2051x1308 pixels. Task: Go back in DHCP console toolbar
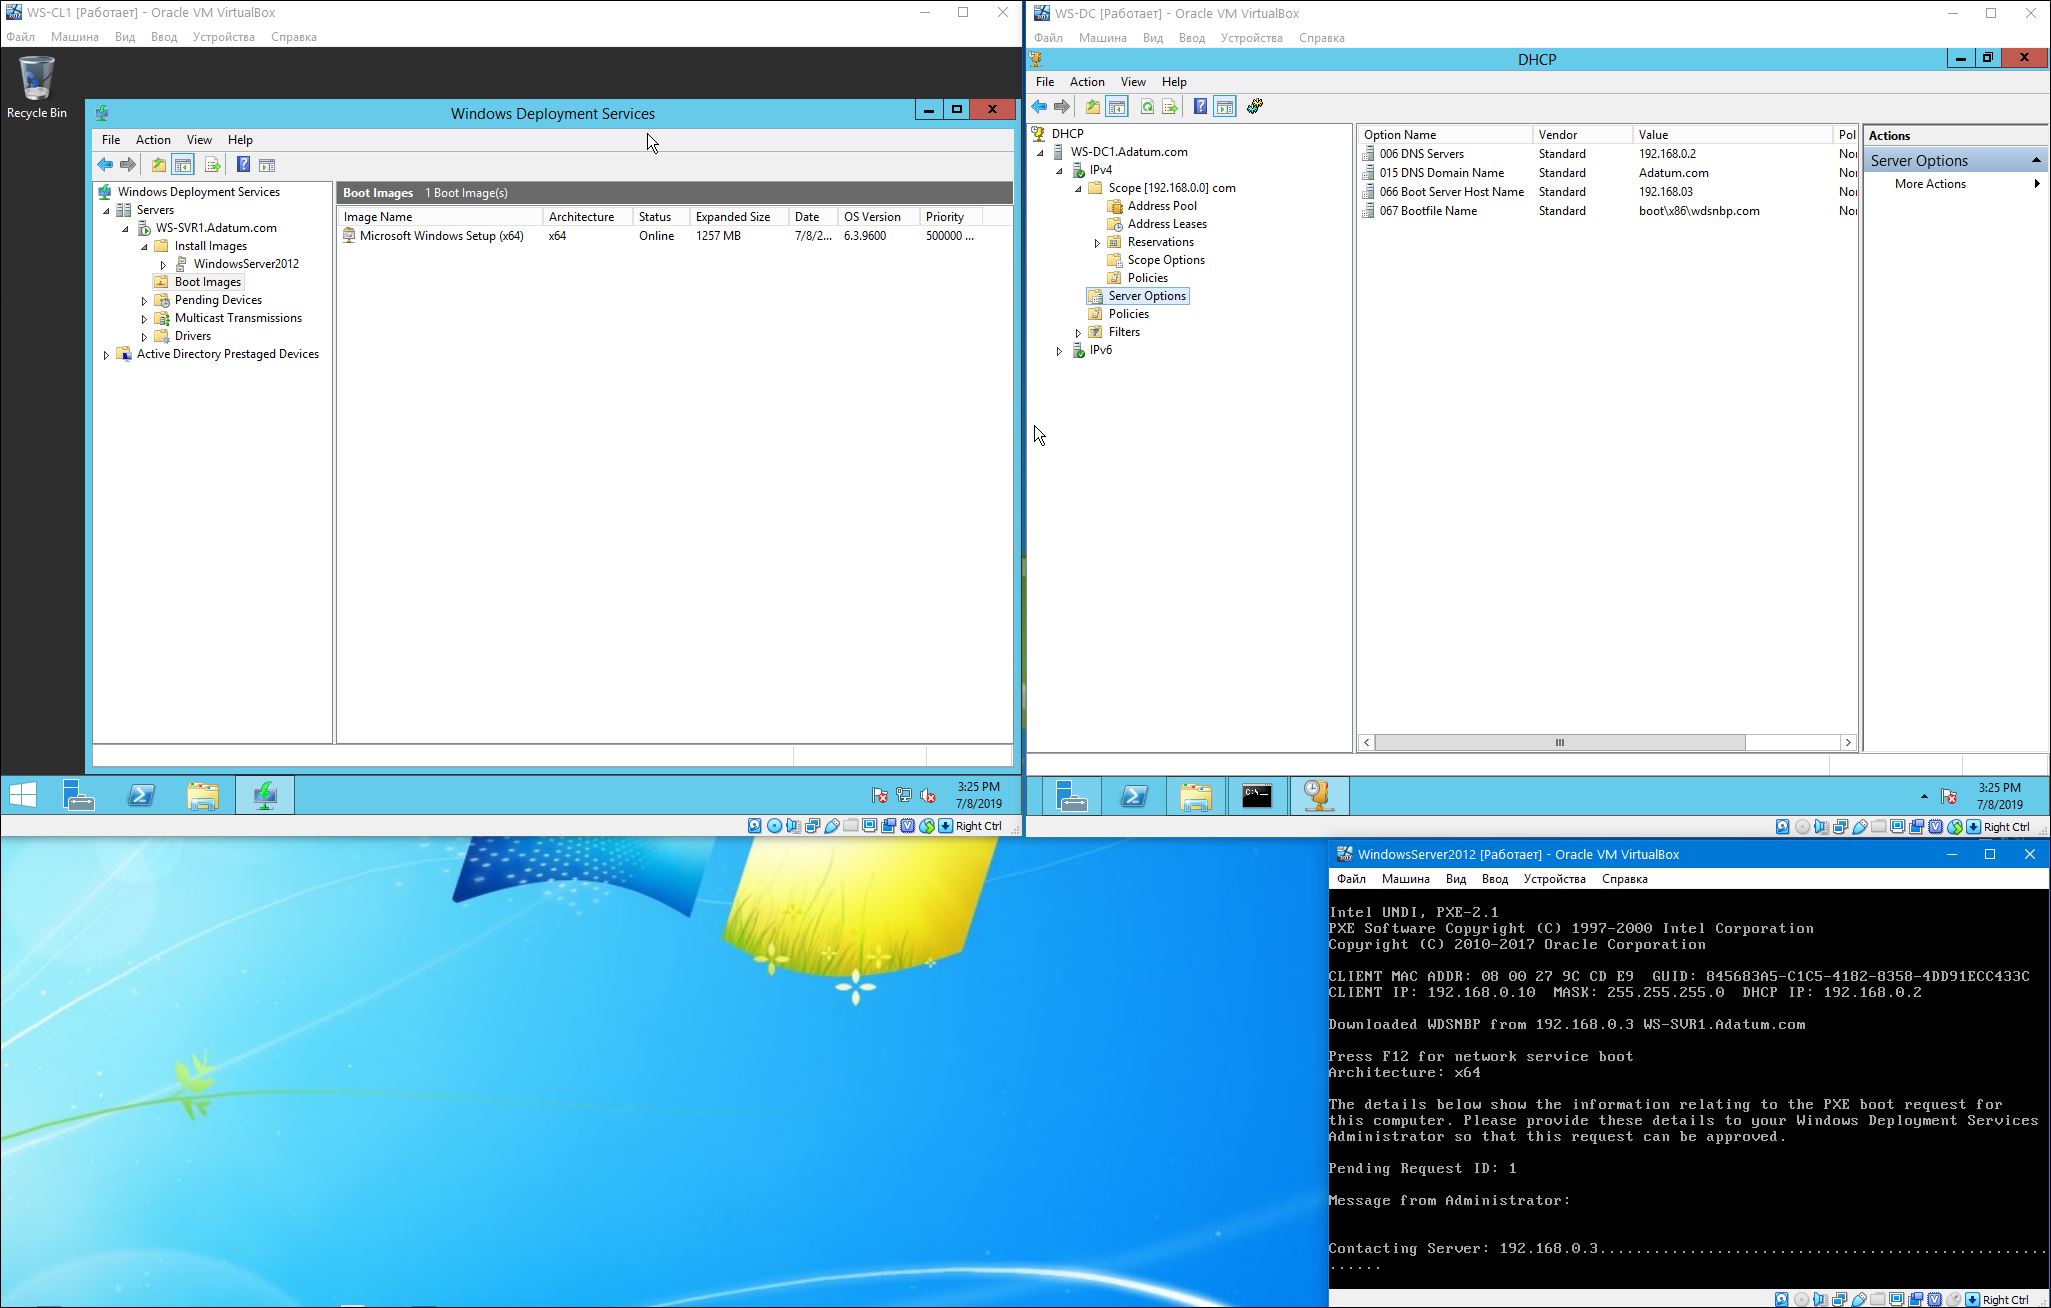point(1039,107)
